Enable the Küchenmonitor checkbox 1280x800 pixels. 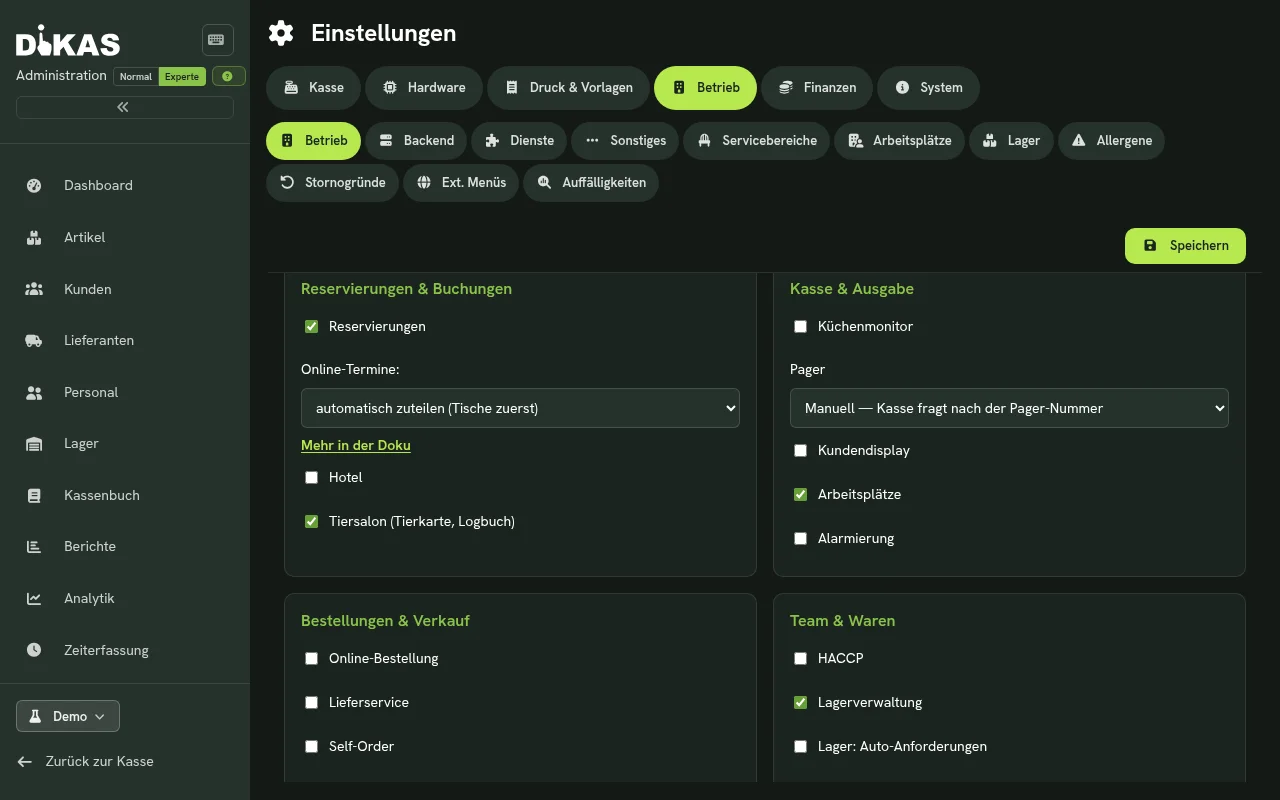tap(800, 326)
